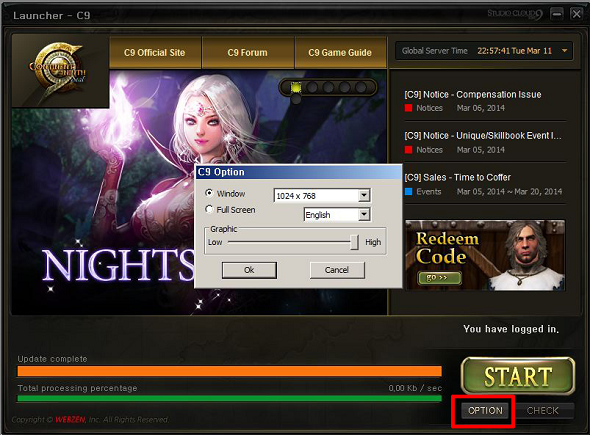Click the Graphic quality slider handle

(x=354, y=242)
